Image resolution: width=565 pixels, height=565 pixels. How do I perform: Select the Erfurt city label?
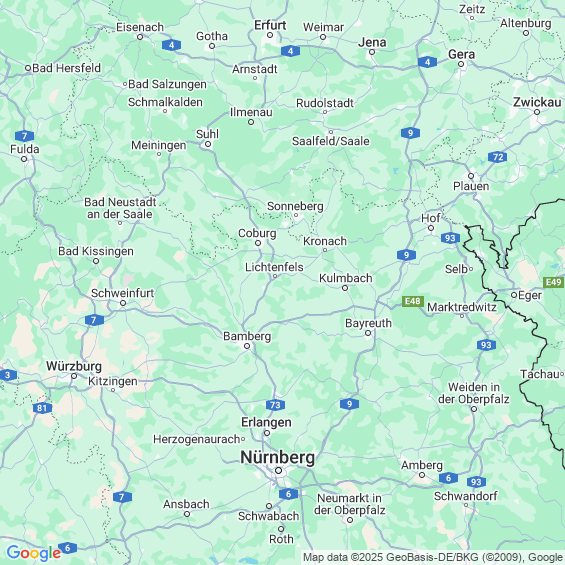(x=270, y=25)
